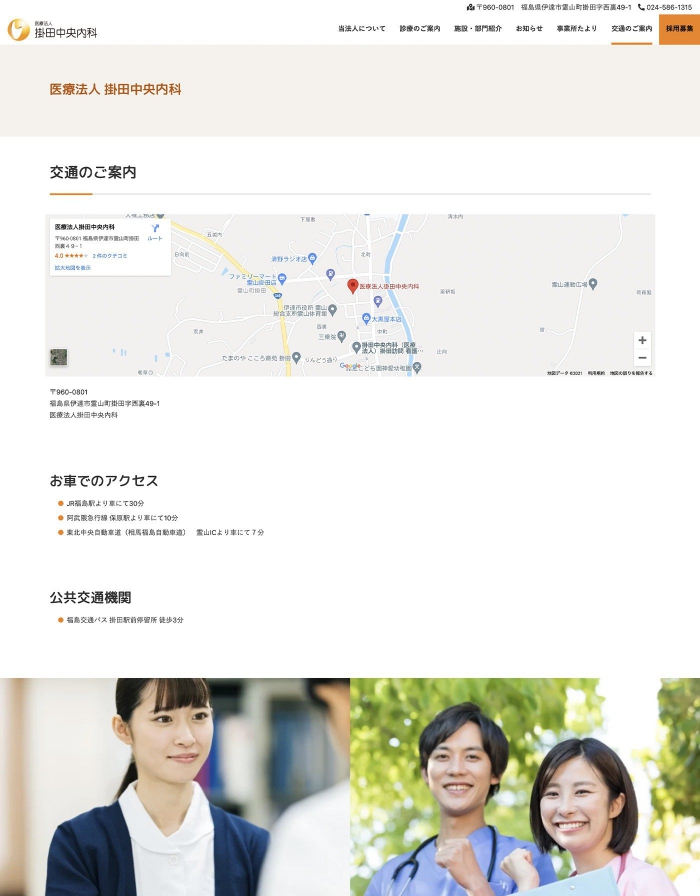Click the purple transit marker below the red pin
The height and width of the screenshot is (896, 700).
(x=378, y=301)
